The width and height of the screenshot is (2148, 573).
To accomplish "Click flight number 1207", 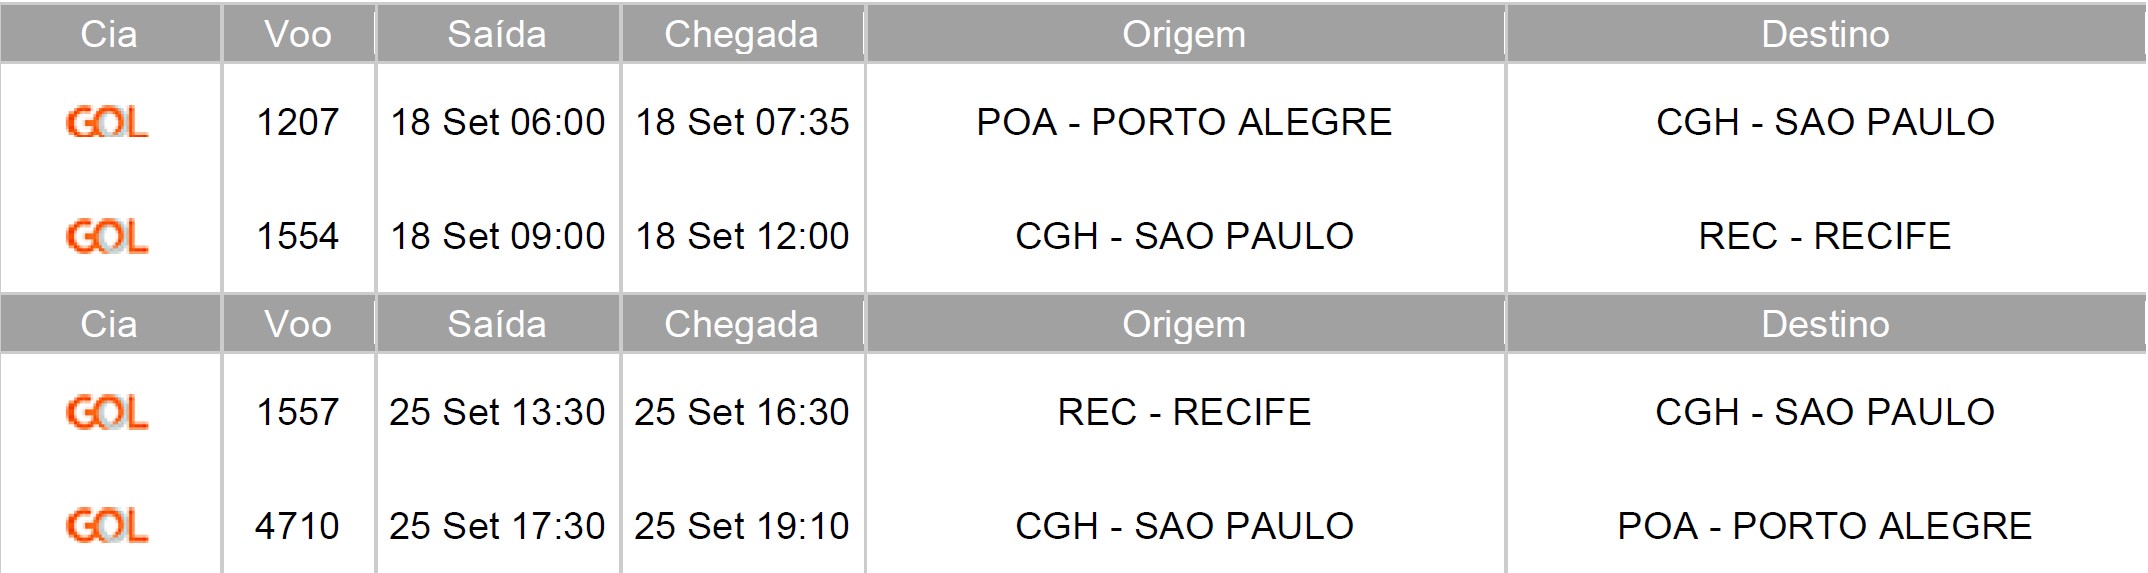I will coord(298,122).
